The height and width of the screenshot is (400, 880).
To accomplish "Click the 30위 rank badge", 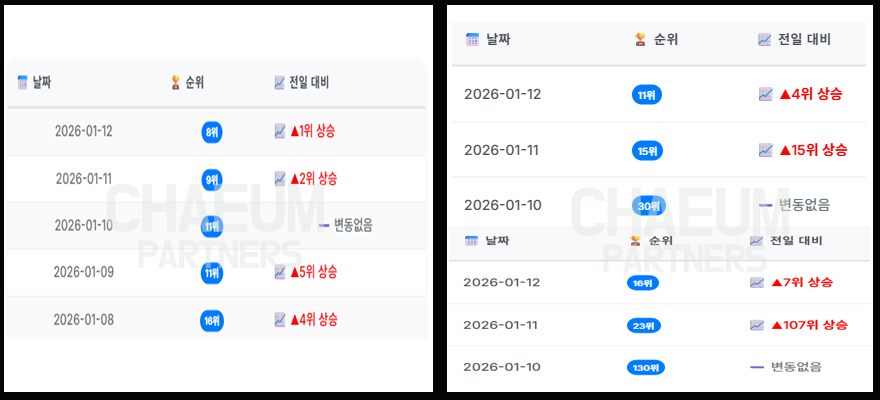I will click(x=647, y=206).
